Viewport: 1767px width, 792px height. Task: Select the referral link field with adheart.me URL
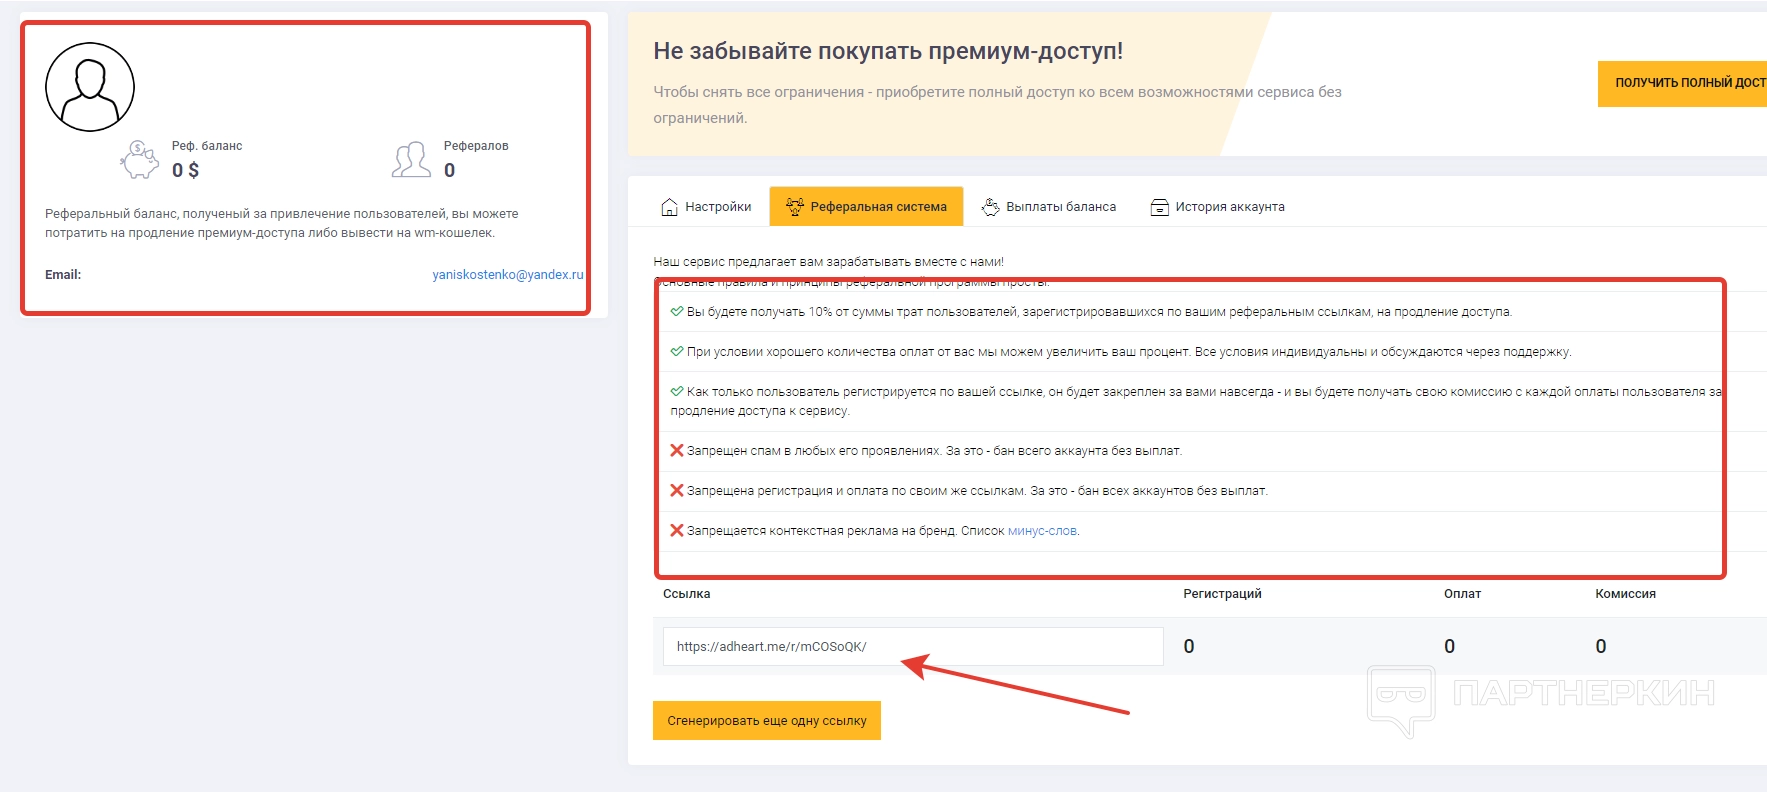click(x=913, y=646)
